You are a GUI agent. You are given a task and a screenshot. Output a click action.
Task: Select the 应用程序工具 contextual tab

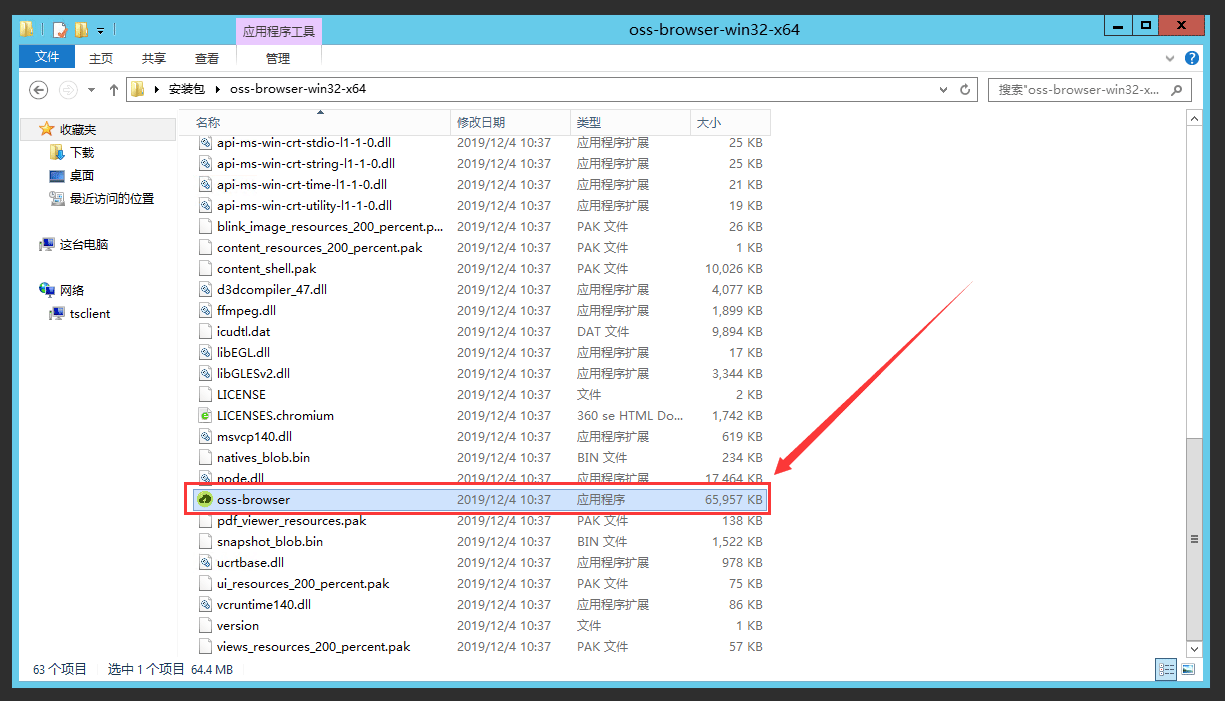click(279, 31)
